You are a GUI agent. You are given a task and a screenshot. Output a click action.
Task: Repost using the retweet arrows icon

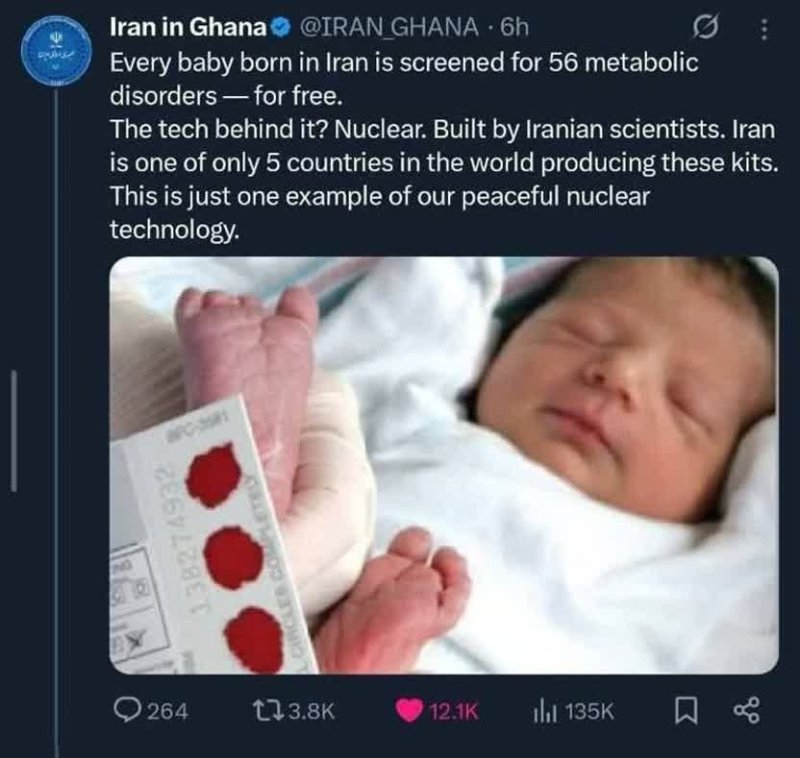pyautogui.click(x=268, y=711)
